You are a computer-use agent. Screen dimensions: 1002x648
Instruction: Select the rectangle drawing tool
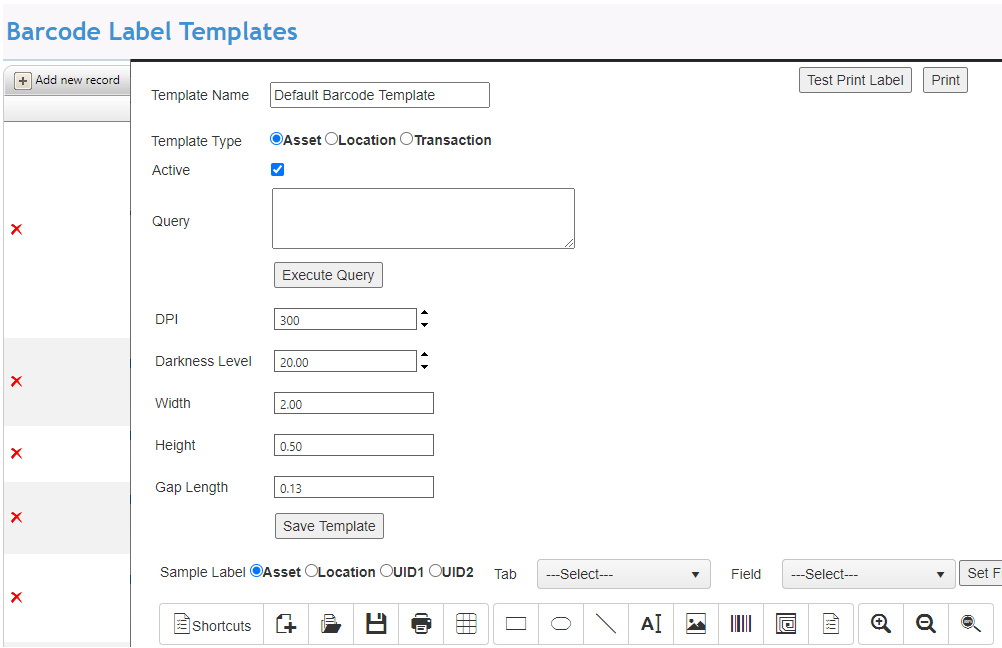coord(515,623)
